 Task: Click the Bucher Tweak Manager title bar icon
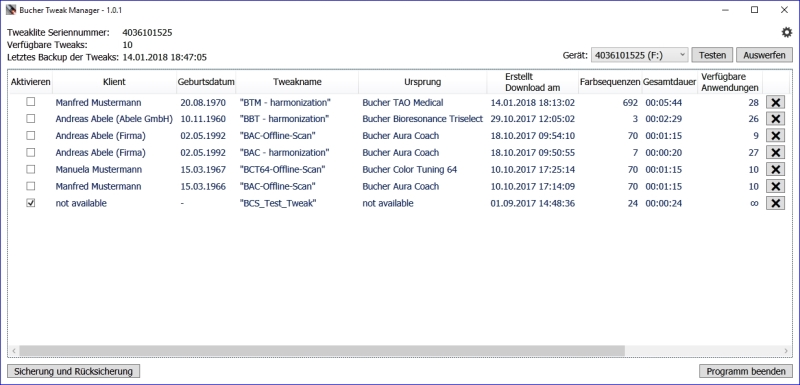11,10
